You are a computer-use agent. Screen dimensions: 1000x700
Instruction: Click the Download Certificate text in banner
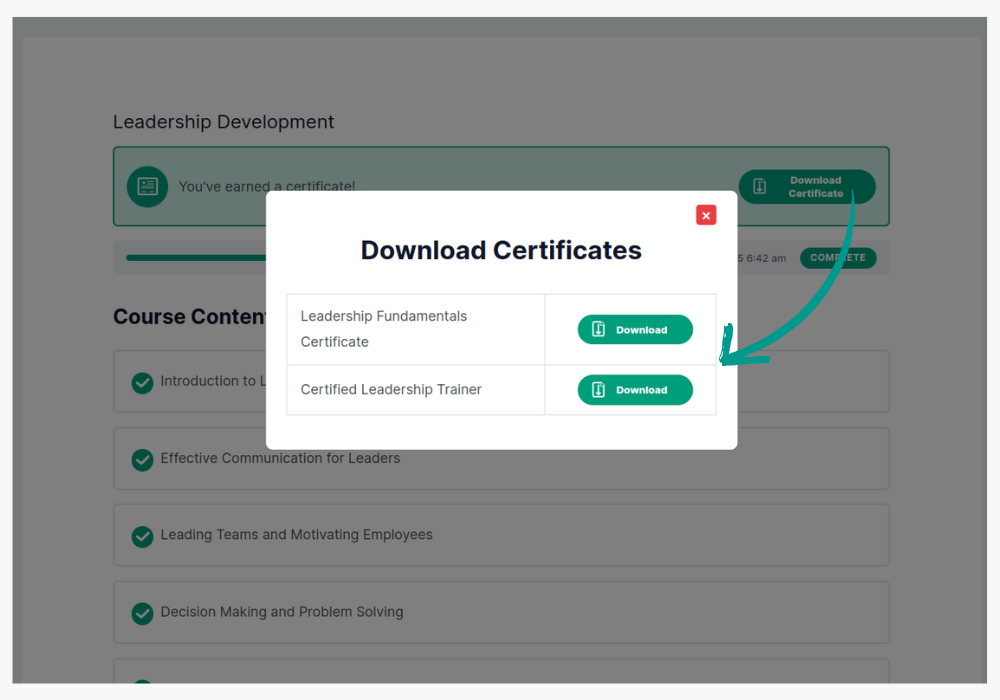click(x=815, y=187)
